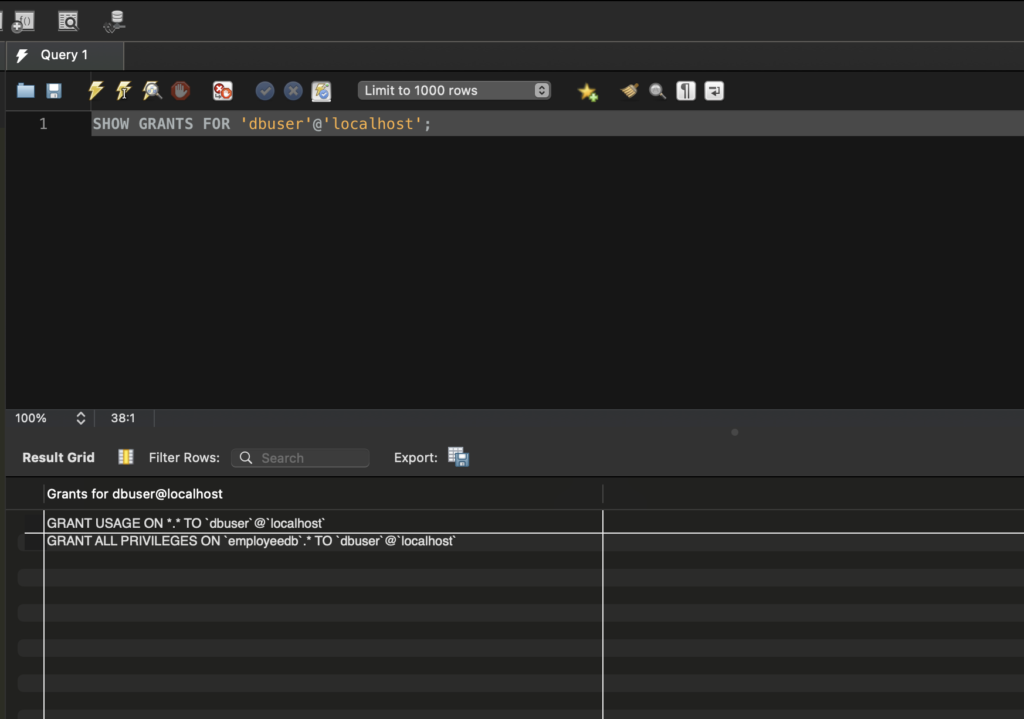Click the stop execution hand icon
1024x719 pixels.
pyautogui.click(x=180, y=91)
